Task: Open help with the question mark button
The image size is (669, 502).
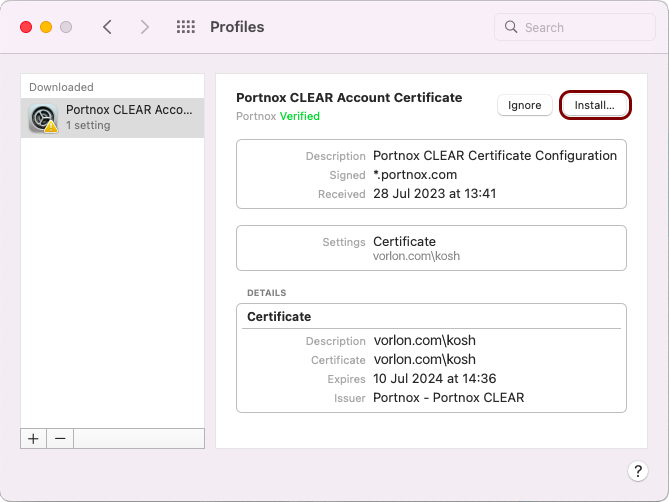Action: pos(637,471)
